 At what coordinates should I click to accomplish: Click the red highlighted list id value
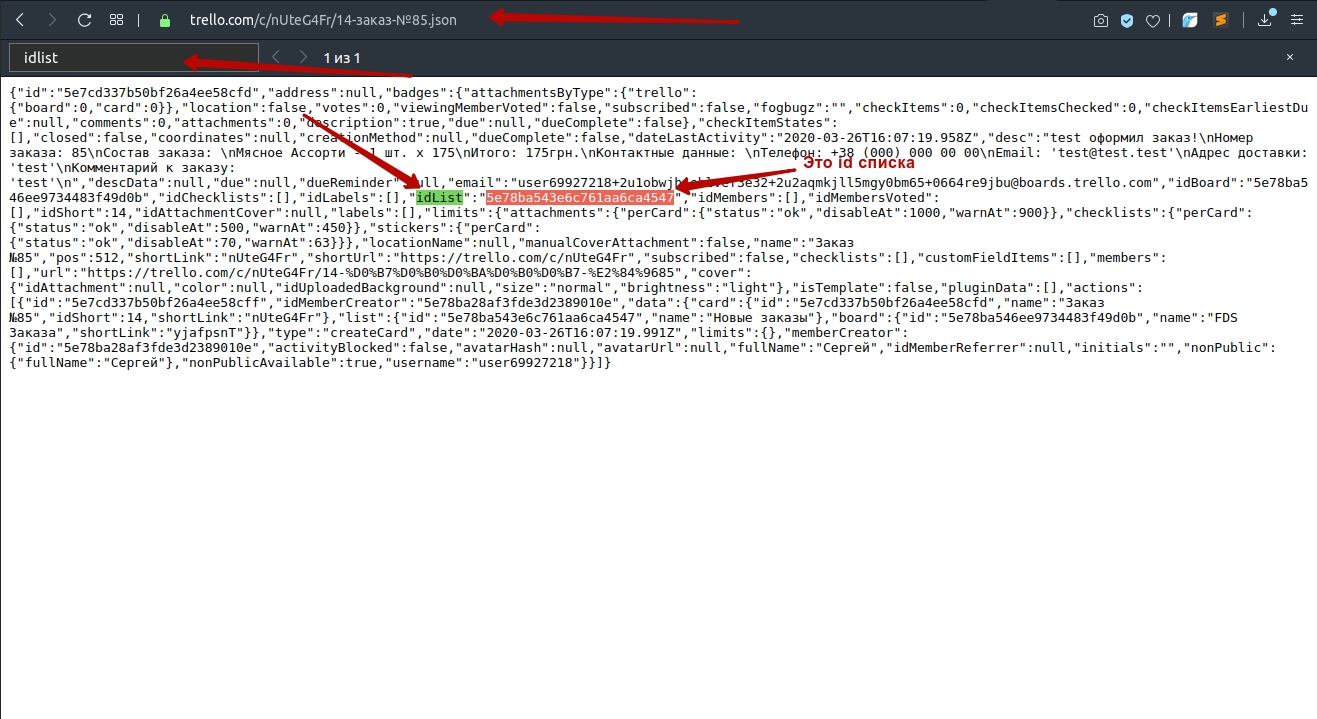click(580, 198)
